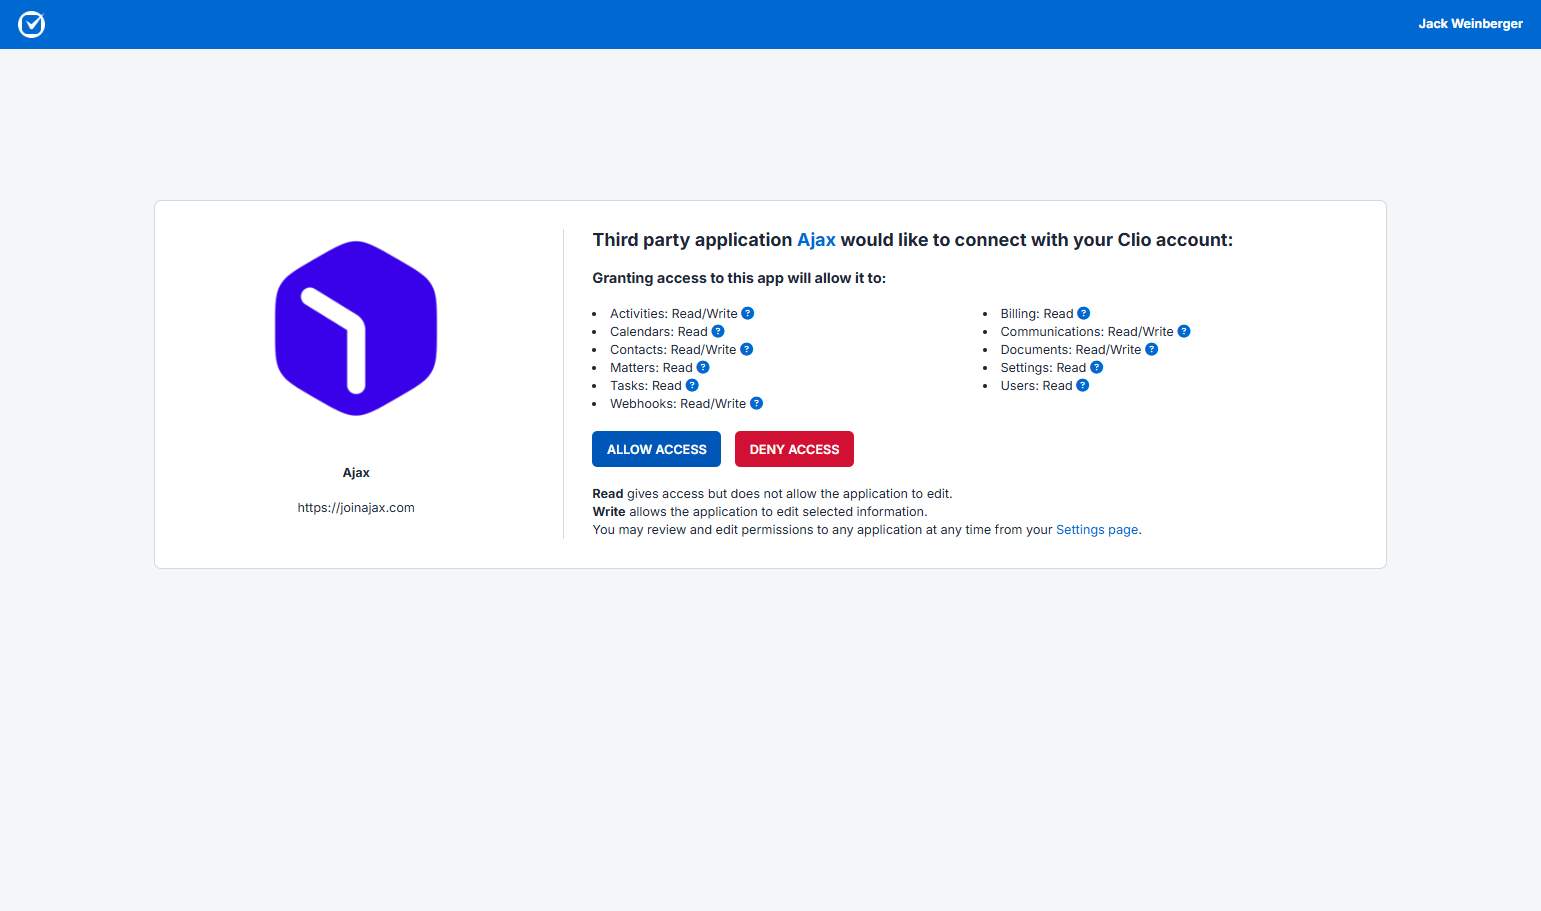
Task: Open help icon next to Activities: Read/Write
Action: click(748, 313)
